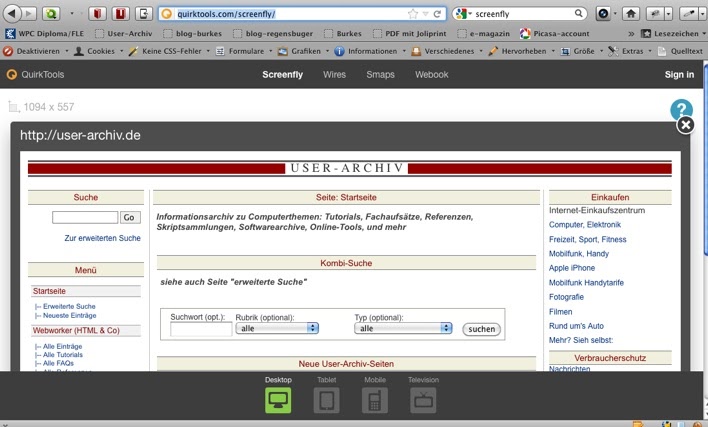Open the Cookies developer menu
The height and width of the screenshot is (427, 708).
coord(98,51)
